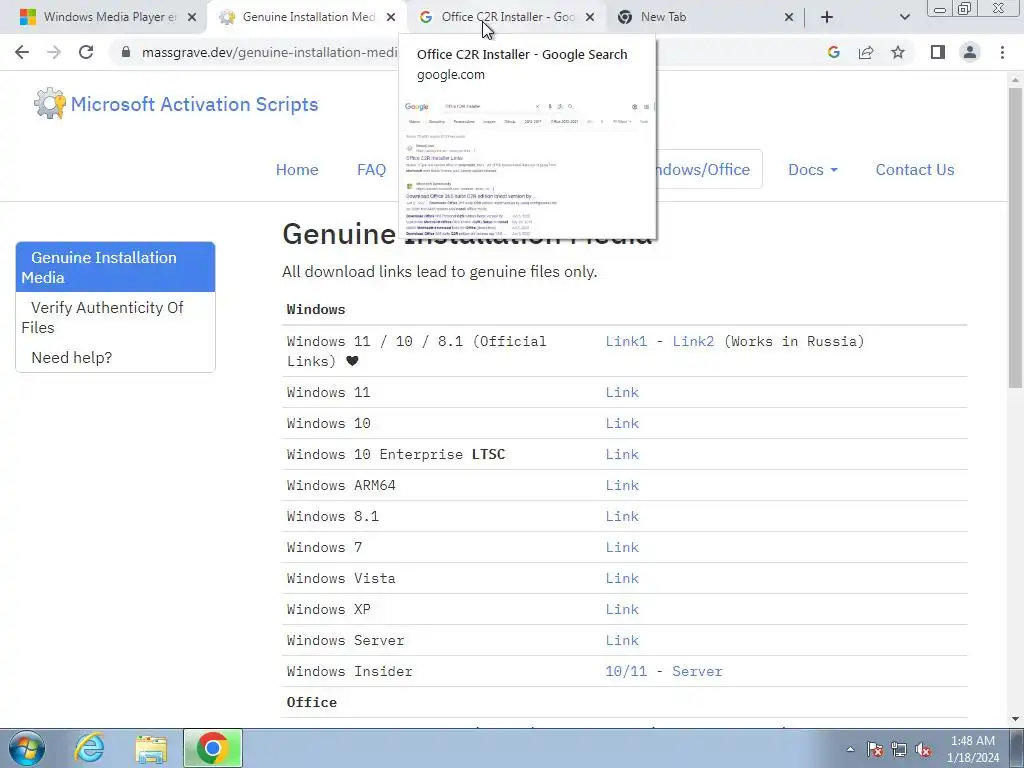This screenshot has height=768, width=1024.
Task: Open the Windows 10 download link
Action: tap(622, 423)
